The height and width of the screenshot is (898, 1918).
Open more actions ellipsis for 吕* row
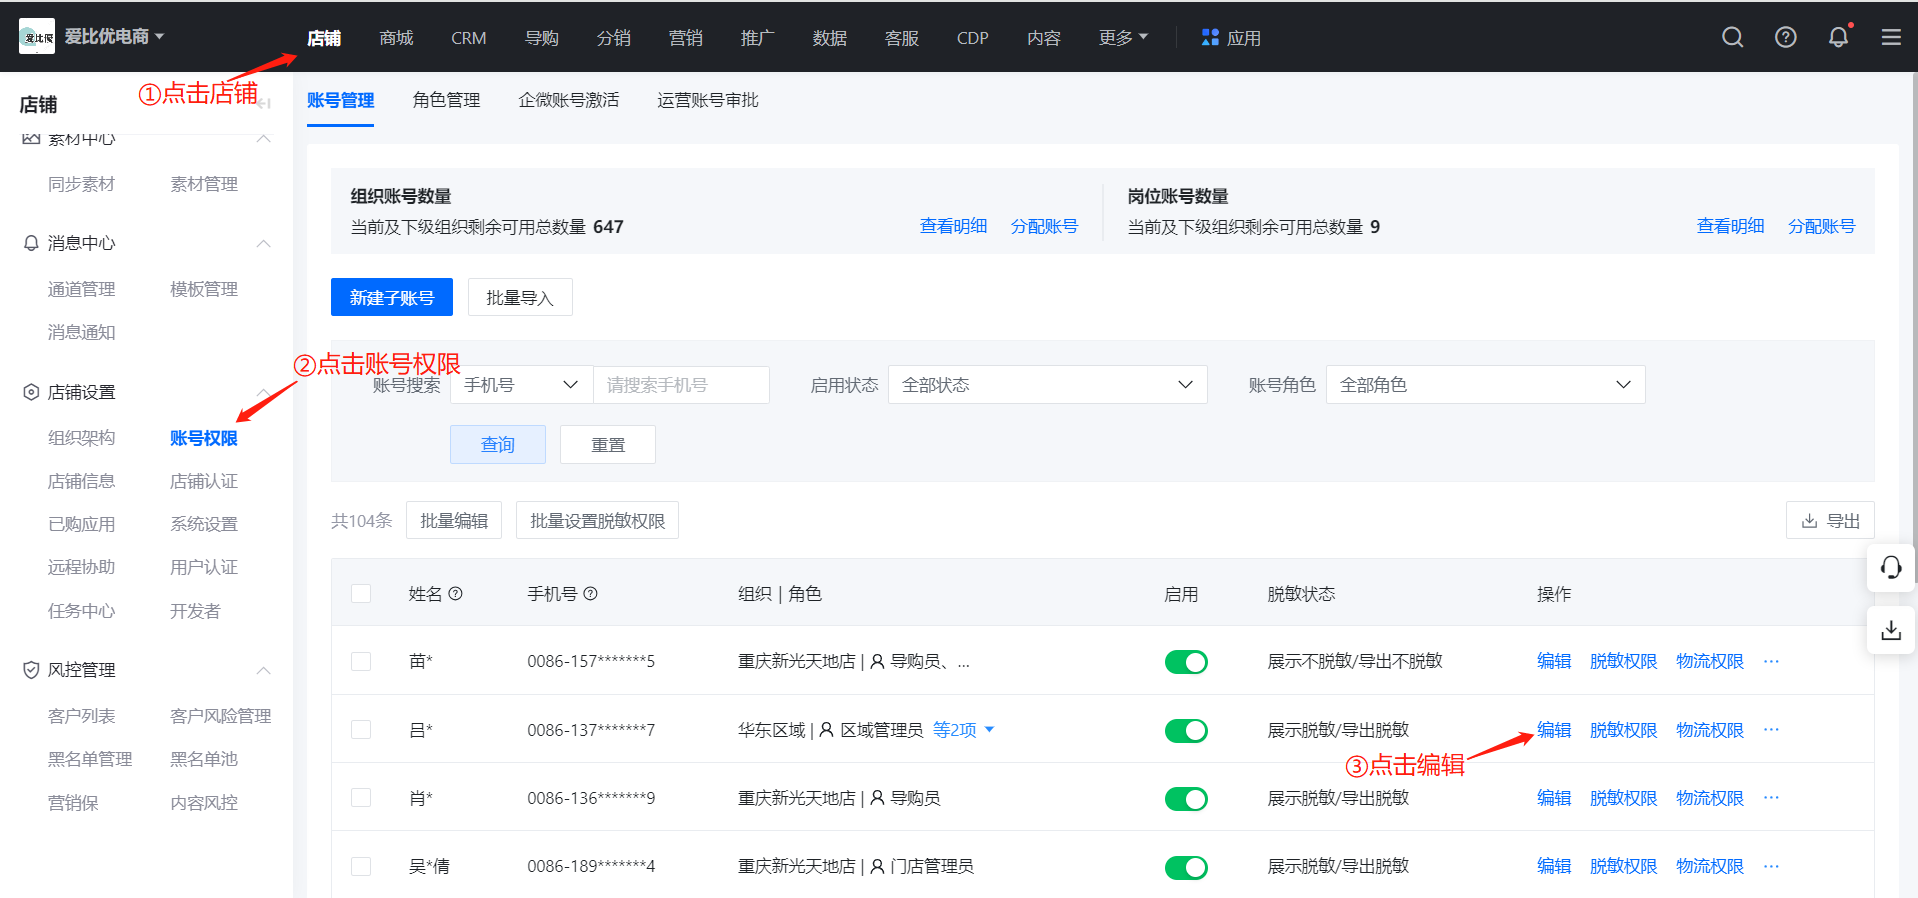(x=1772, y=730)
